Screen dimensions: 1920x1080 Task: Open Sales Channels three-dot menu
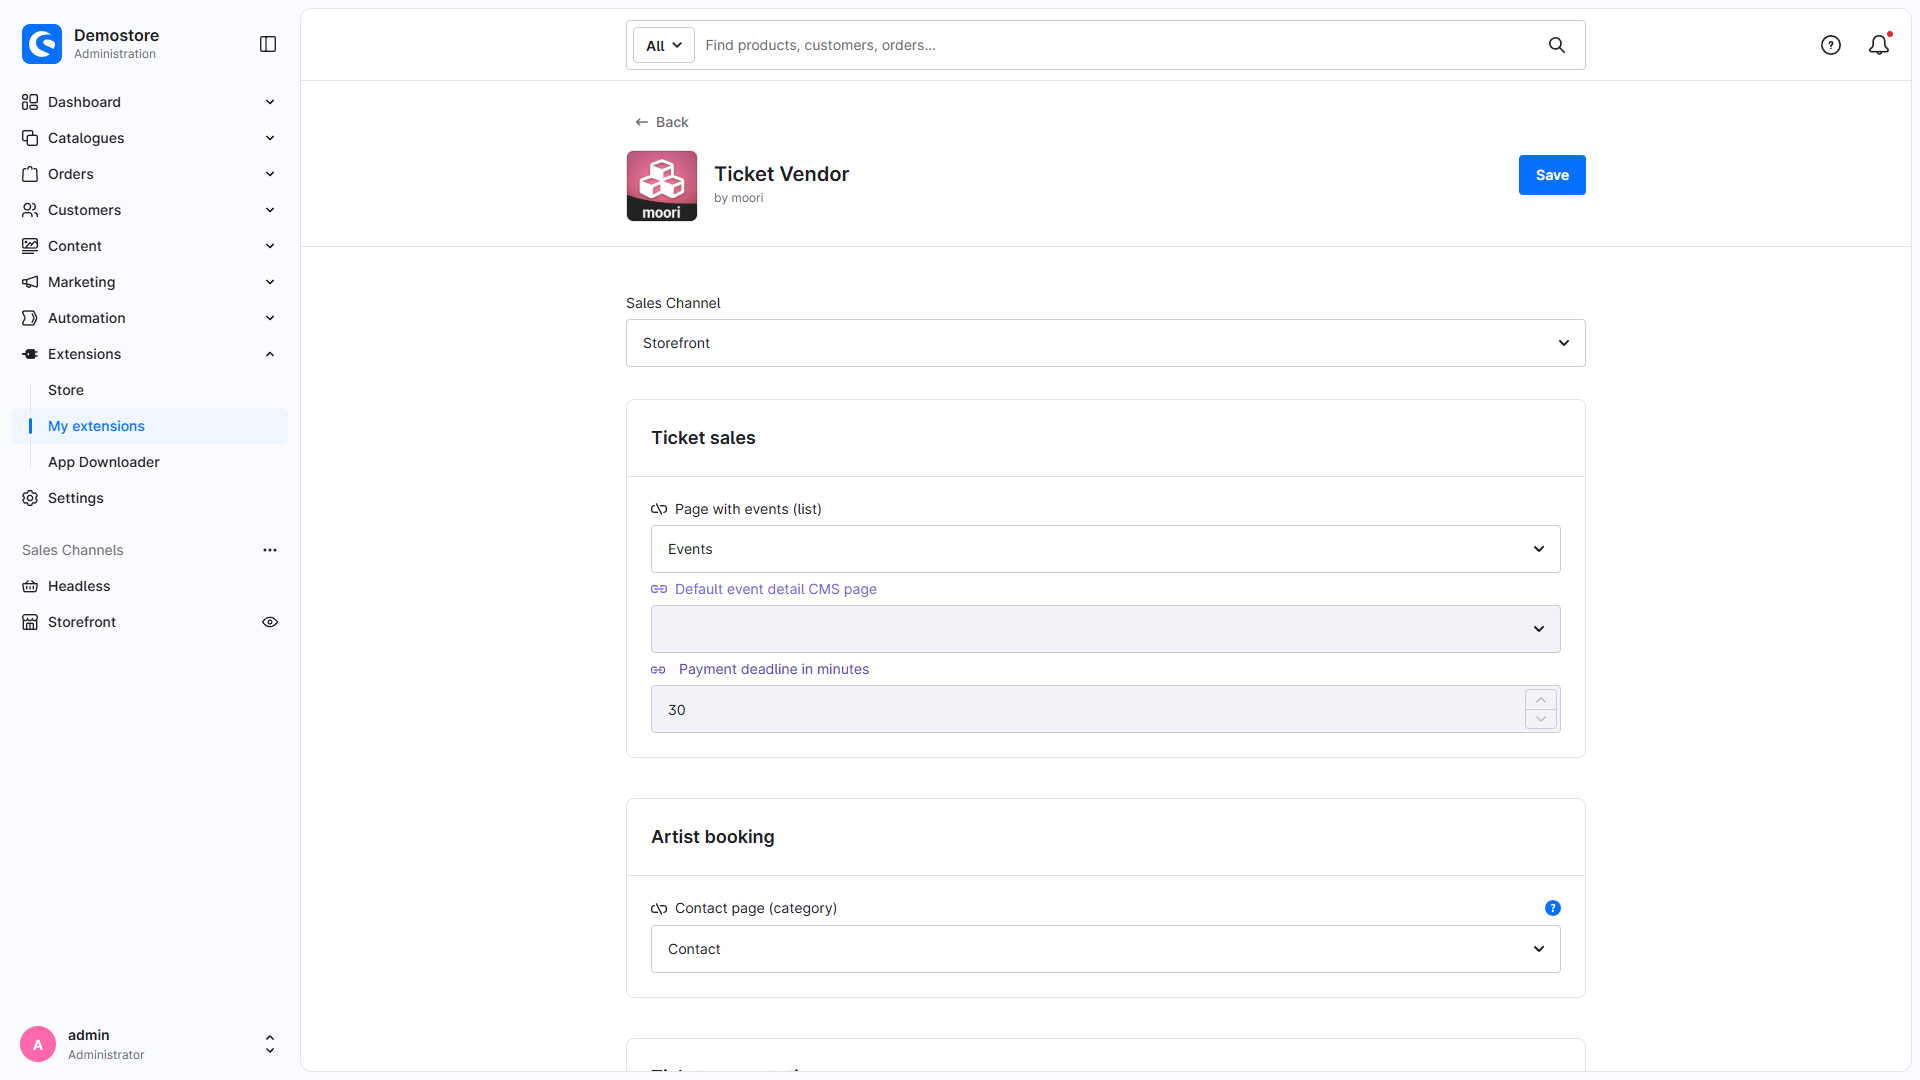point(270,550)
